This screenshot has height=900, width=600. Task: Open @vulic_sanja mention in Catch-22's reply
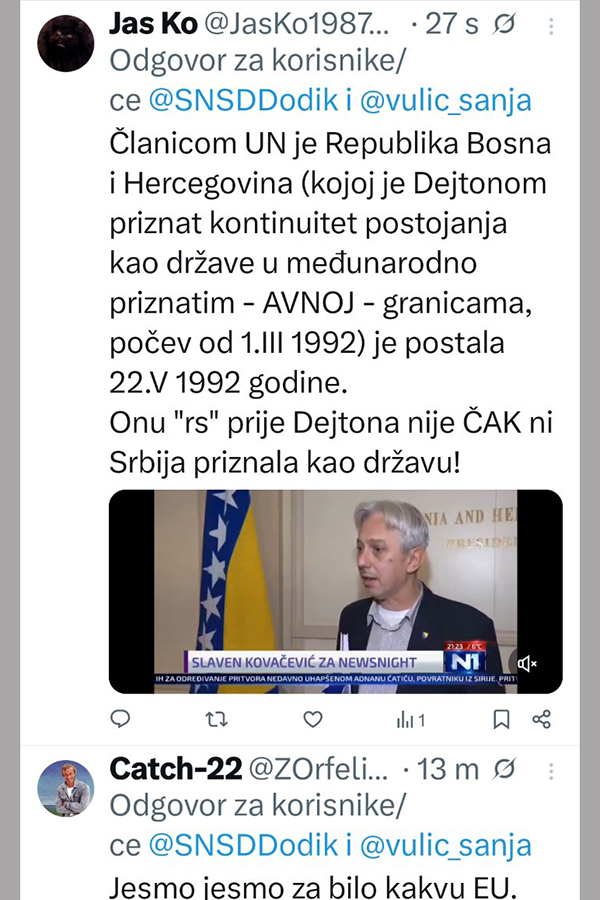446,845
